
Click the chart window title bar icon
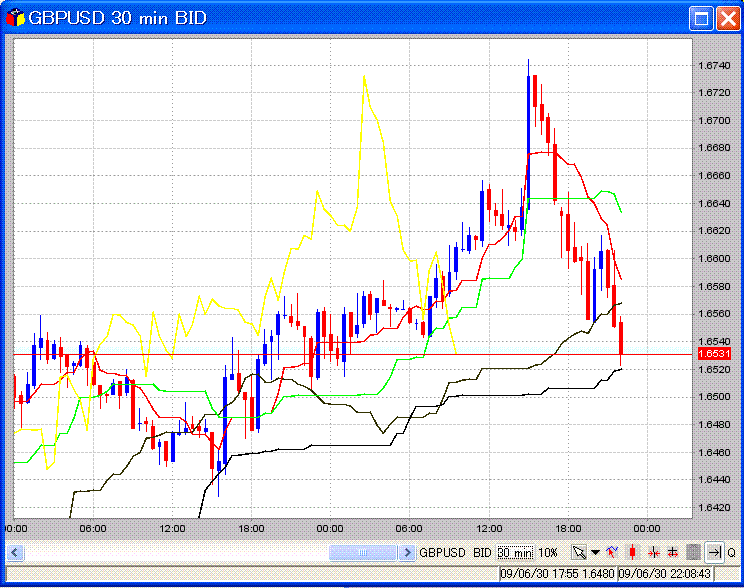pyautogui.click(x=15, y=17)
